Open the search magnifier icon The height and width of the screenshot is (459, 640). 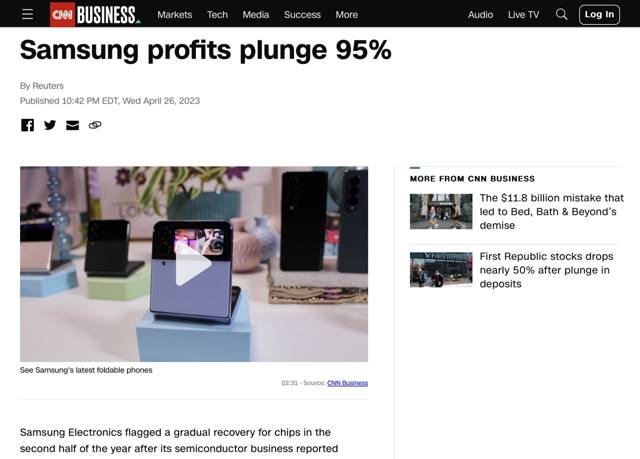tap(561, 14)
